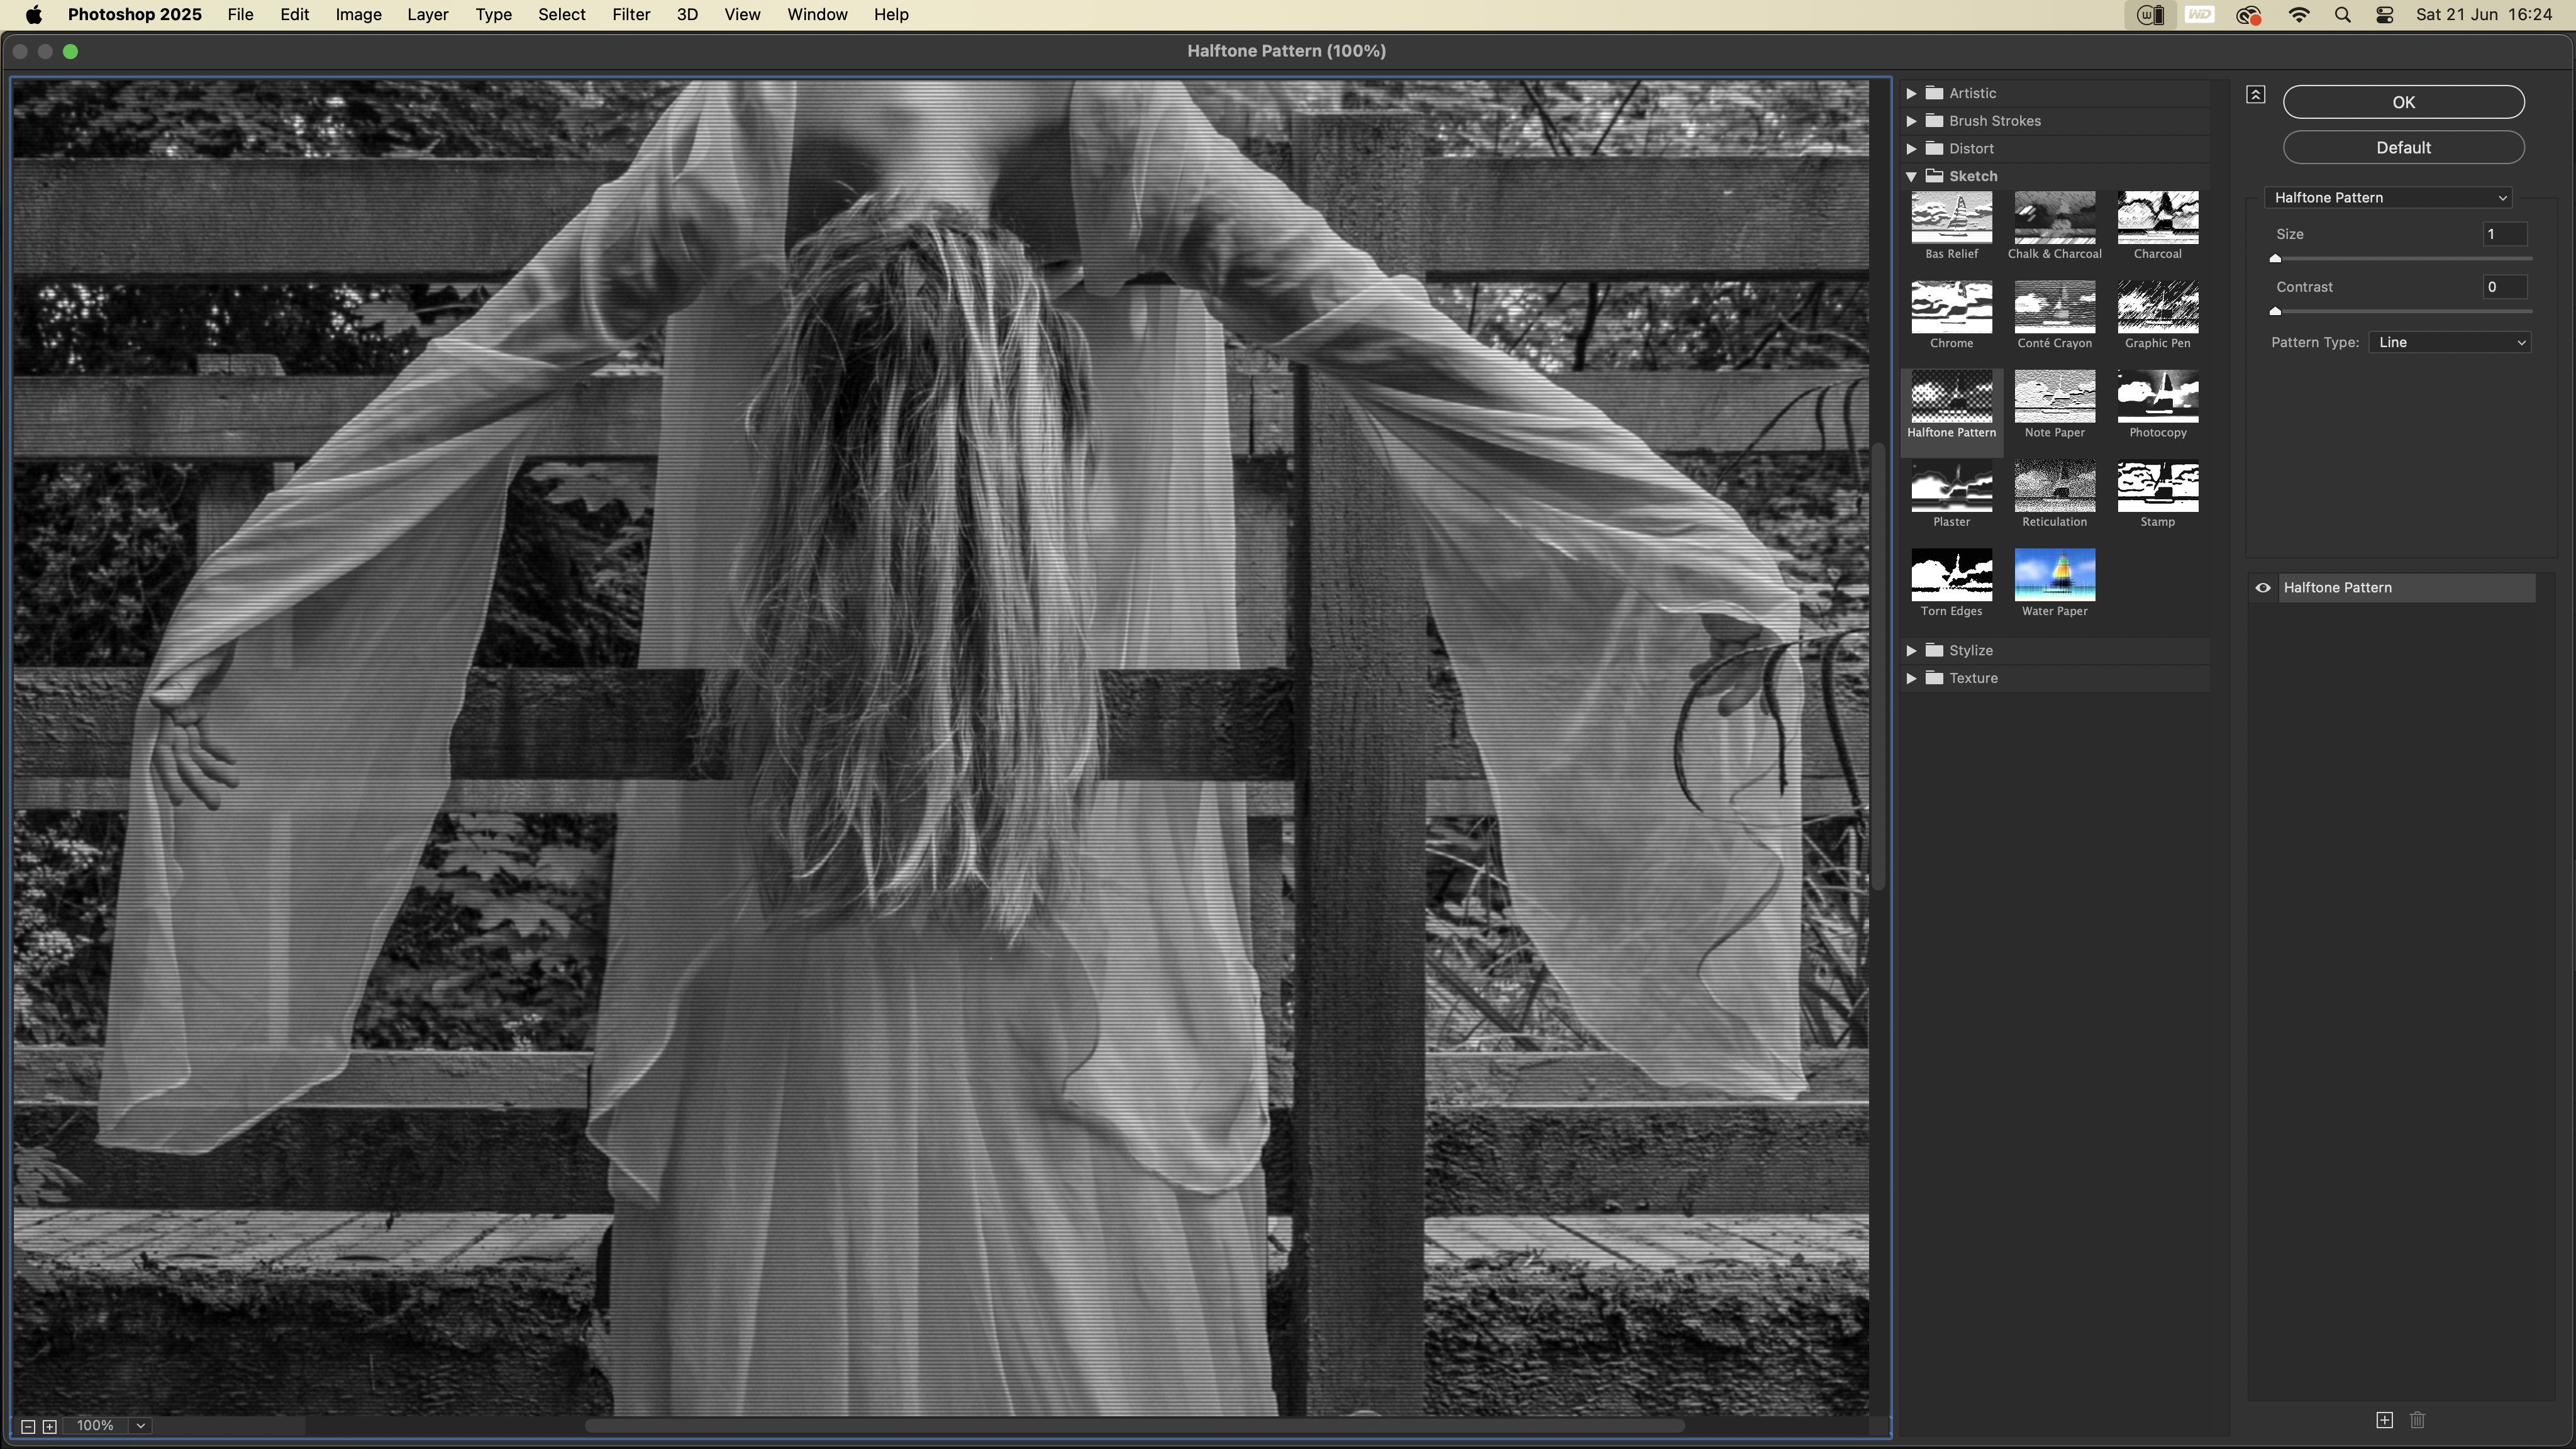This screenshot has height=1449, width=2576.
Task: Click the Contrast slider handle
Action: (2275, 311)
